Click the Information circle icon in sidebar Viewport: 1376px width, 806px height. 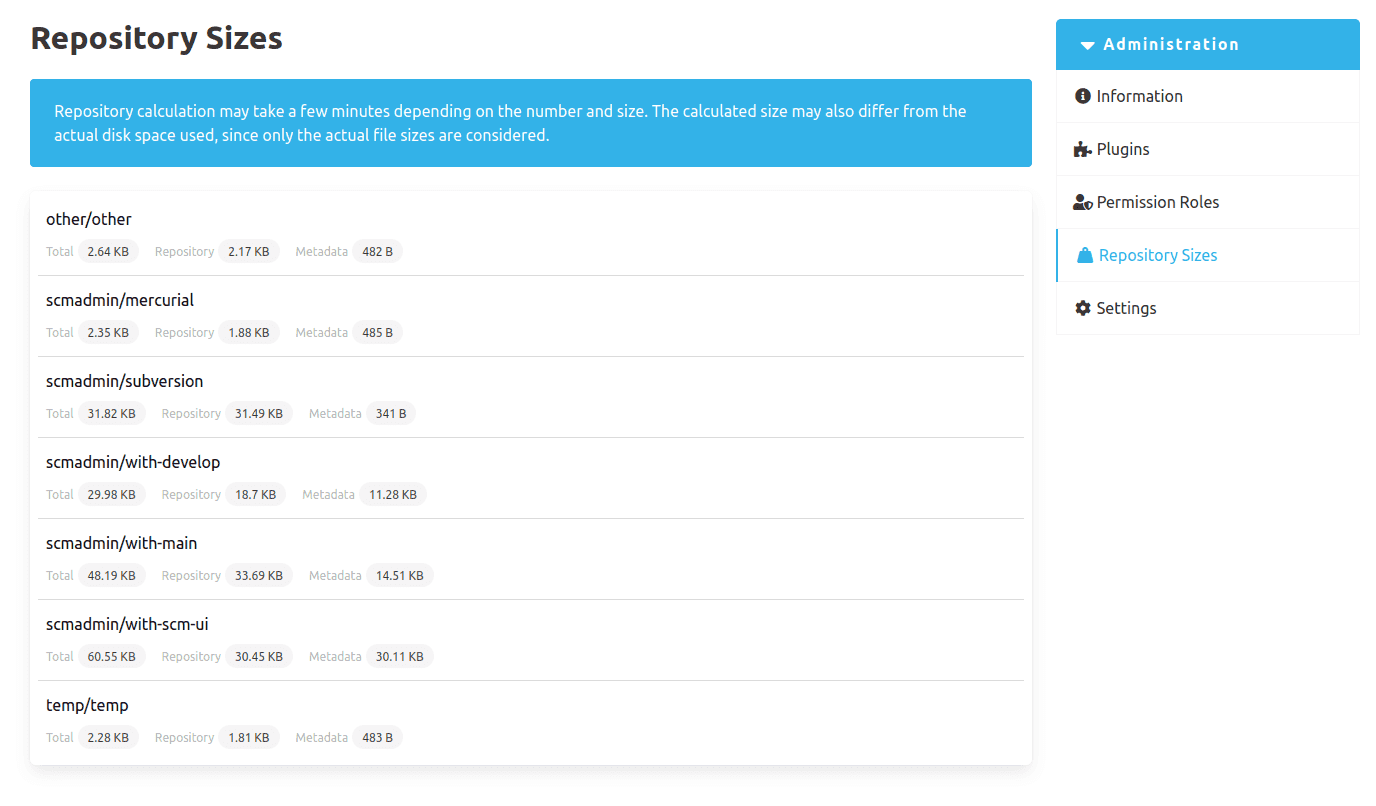coord(1082,96)
